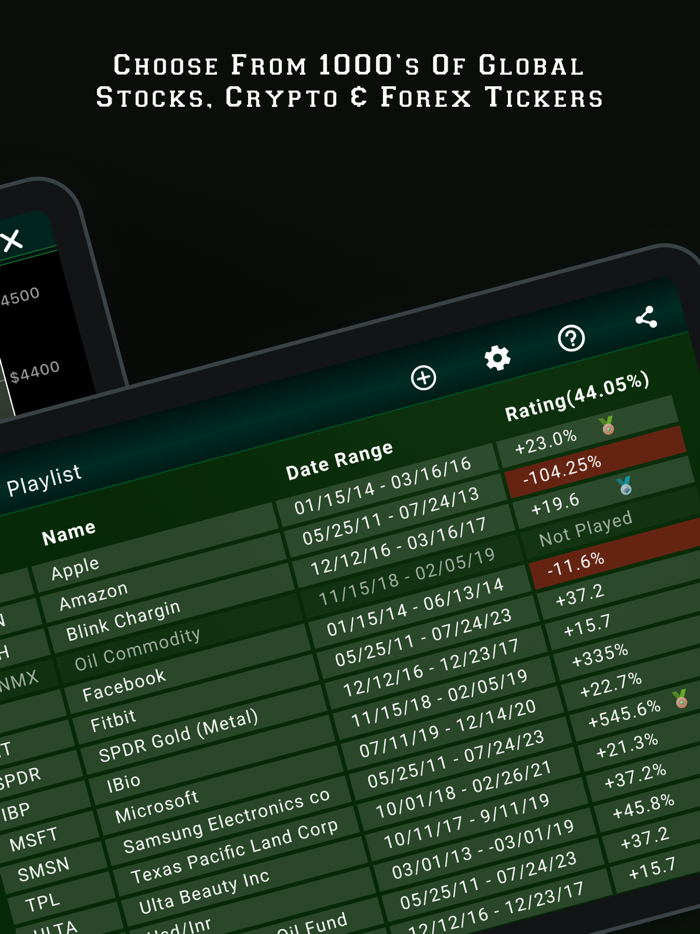Click the $4500 price label on chart
The image size is (700, 934).
[x=20, y=296]
